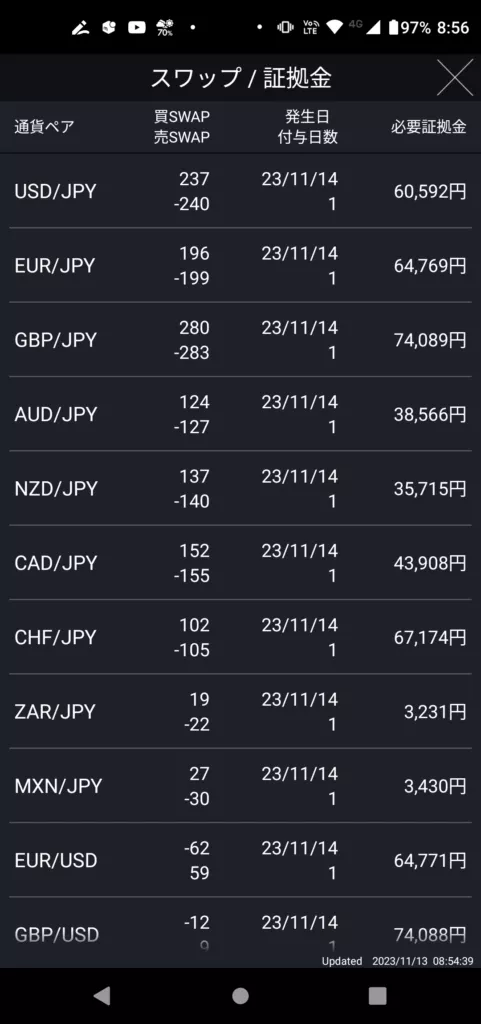This screenshot has width=481, height=1024.
Task: Tap the 発生日 付与日数 column header
Action: [x=307, y=127]
